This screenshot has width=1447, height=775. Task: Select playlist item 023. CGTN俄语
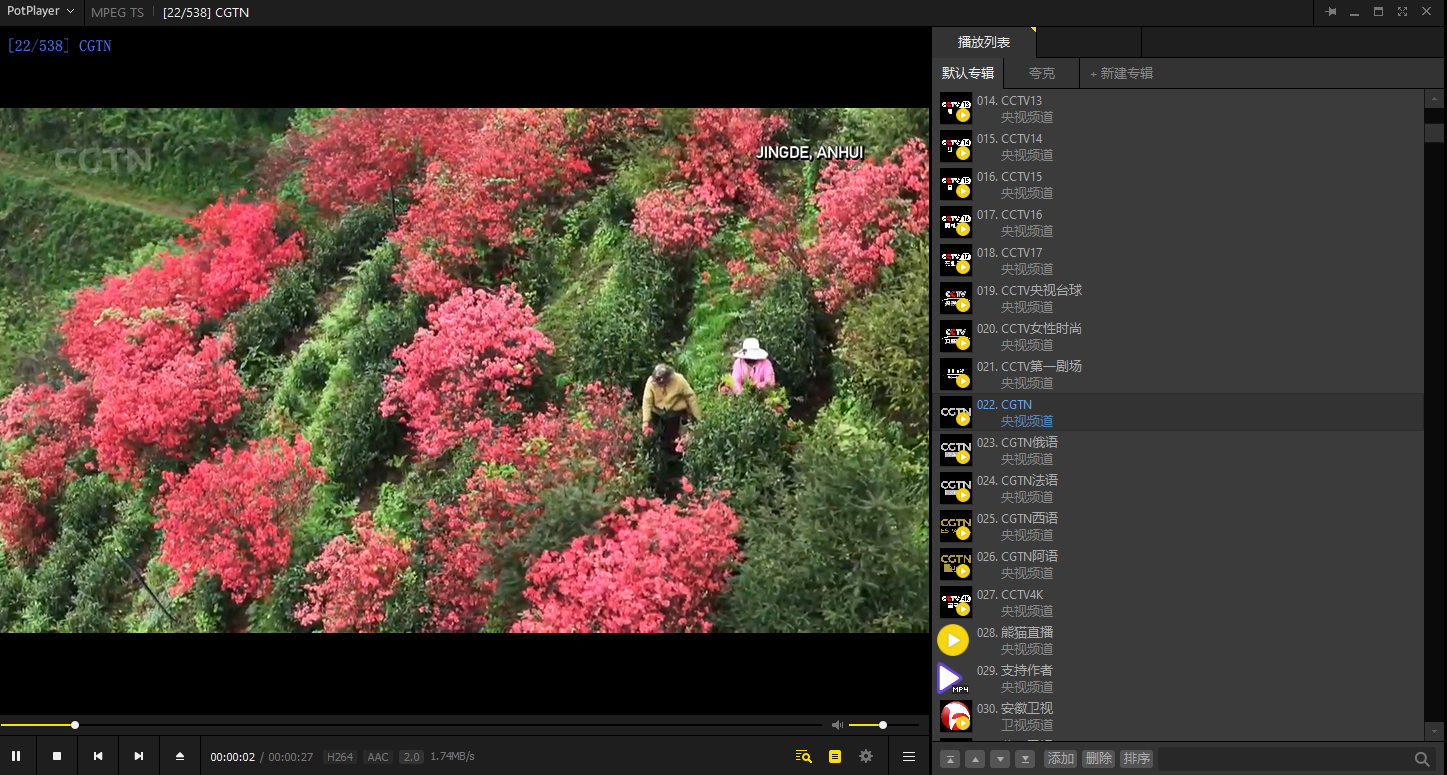(x=1178, y=451)
